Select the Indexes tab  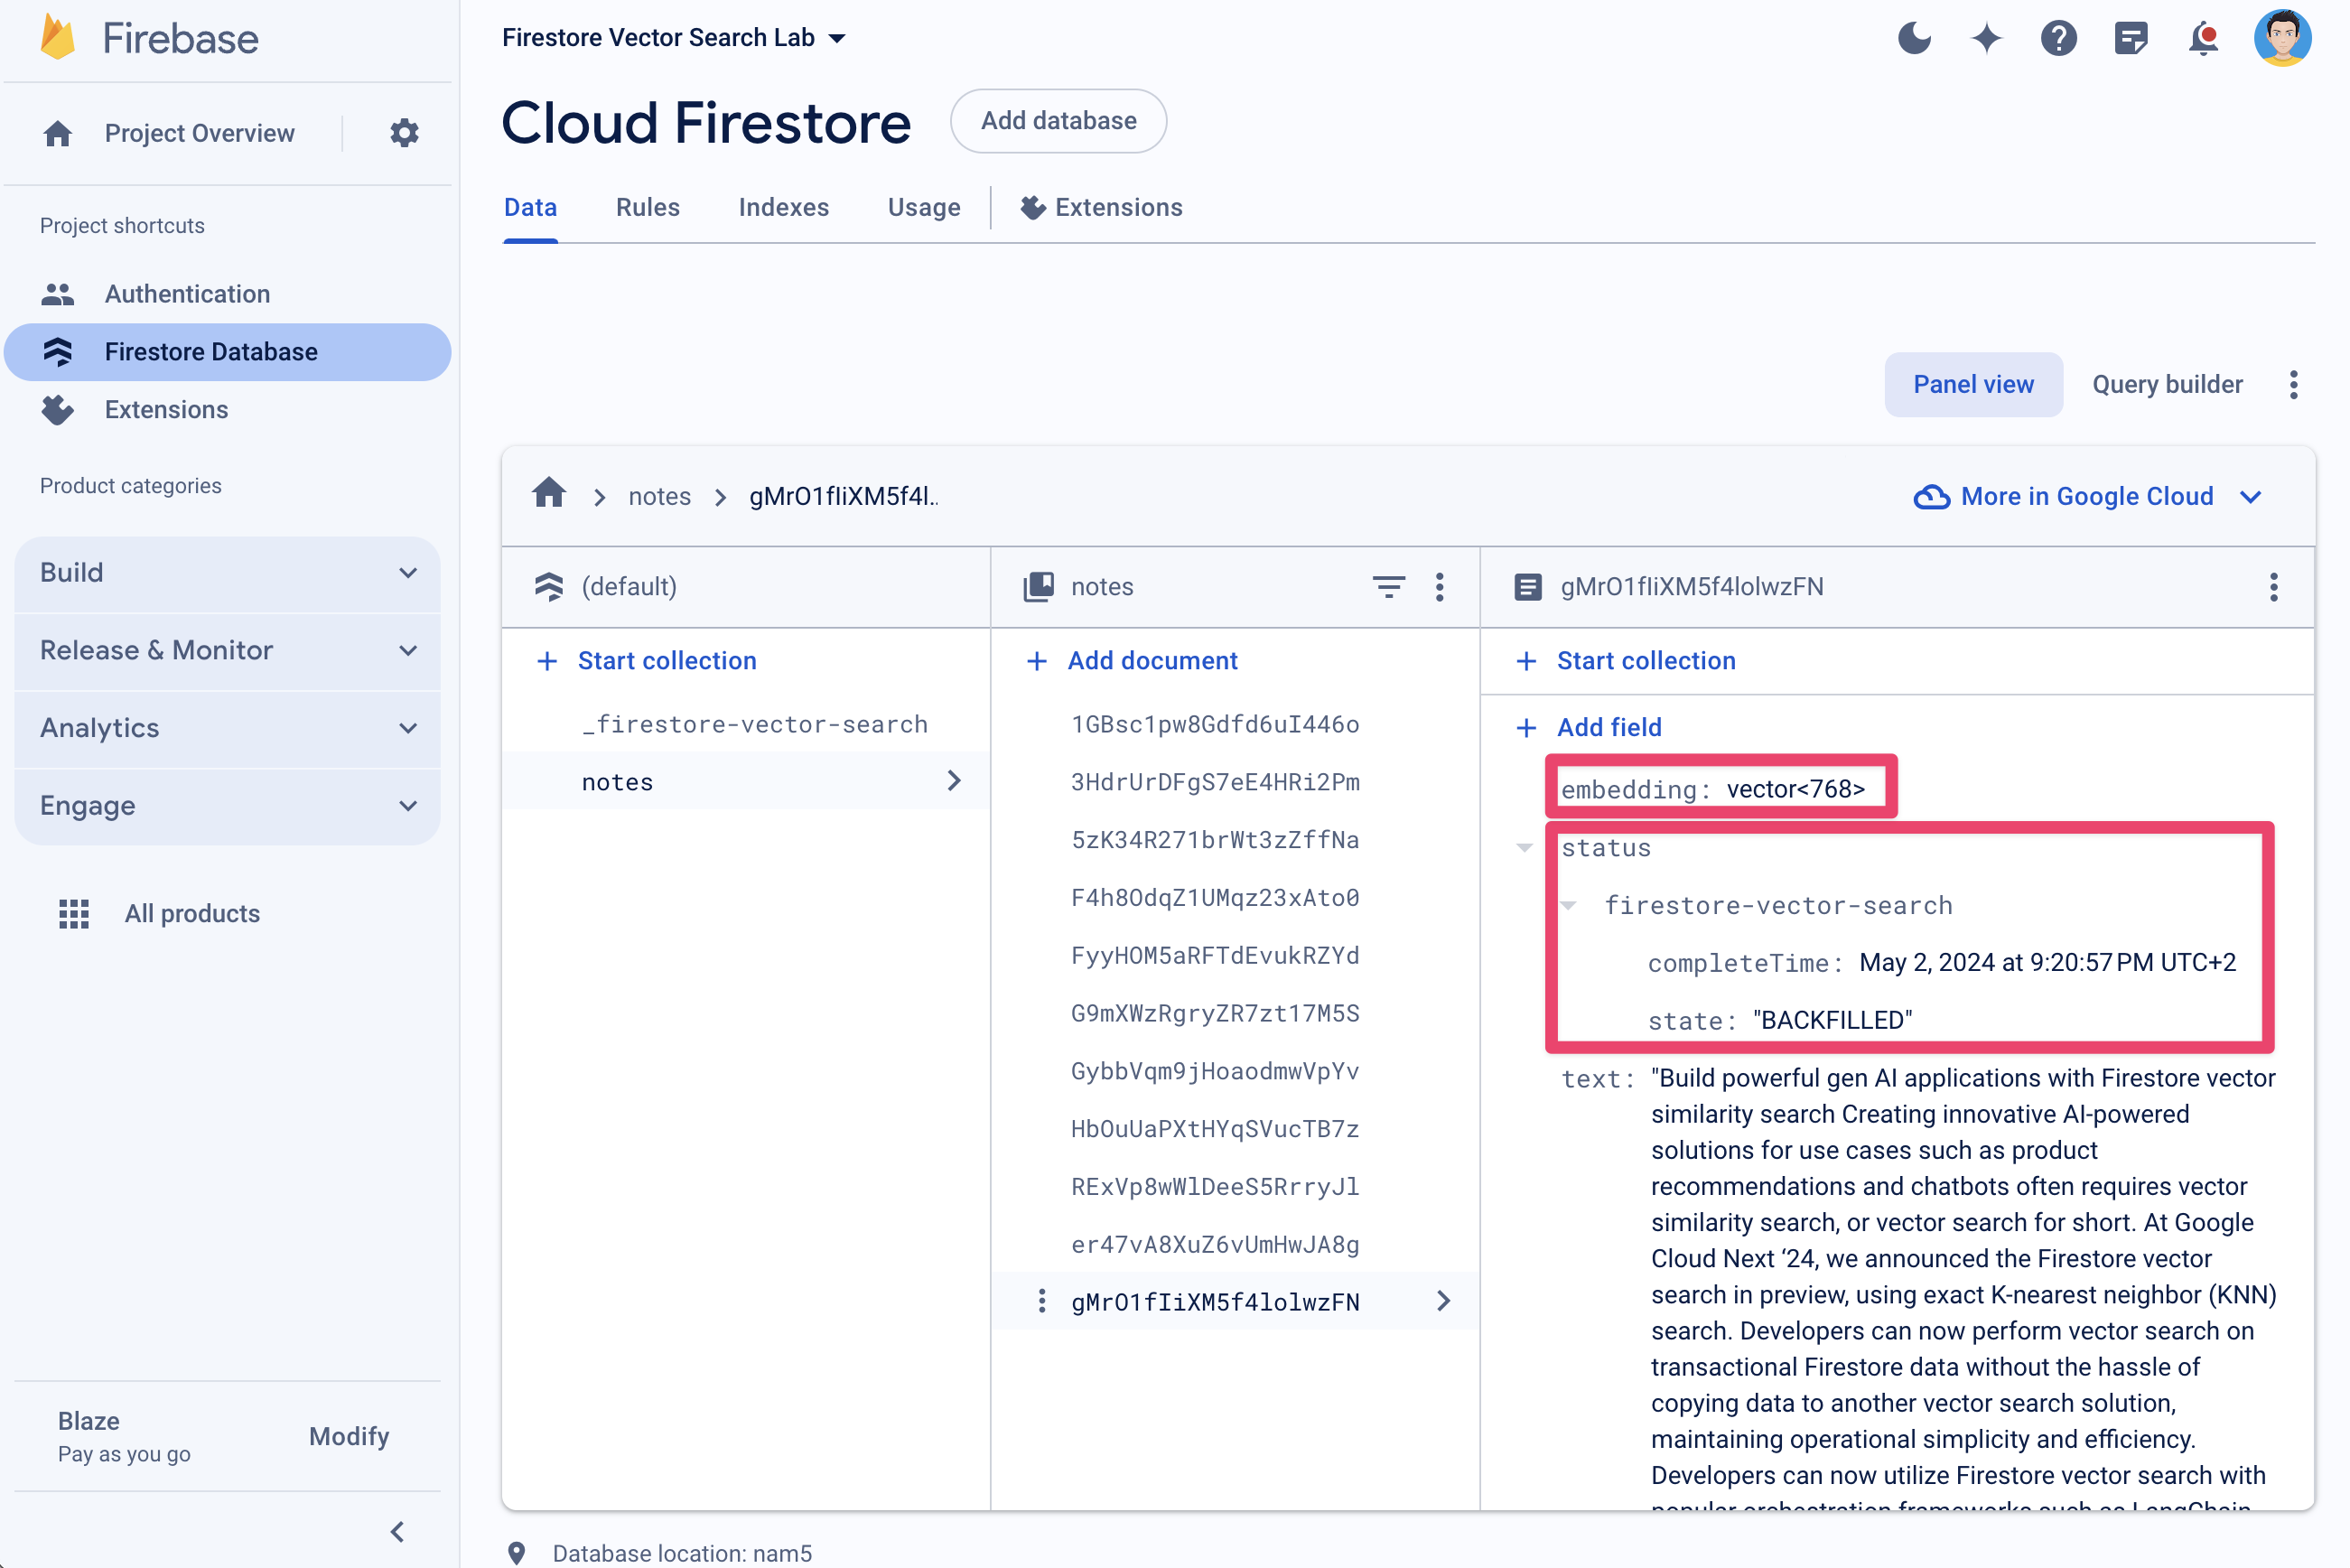tap(782, 209)
